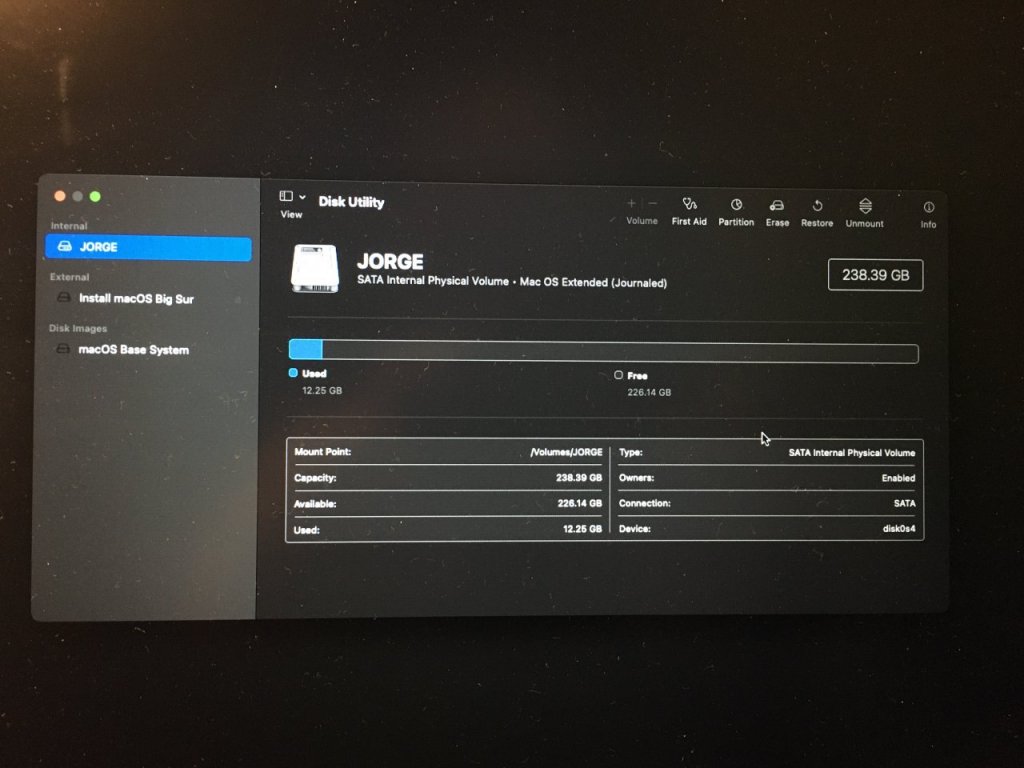Click the Restore toolbar icon
1024x768 pixels.
[817, 205]
